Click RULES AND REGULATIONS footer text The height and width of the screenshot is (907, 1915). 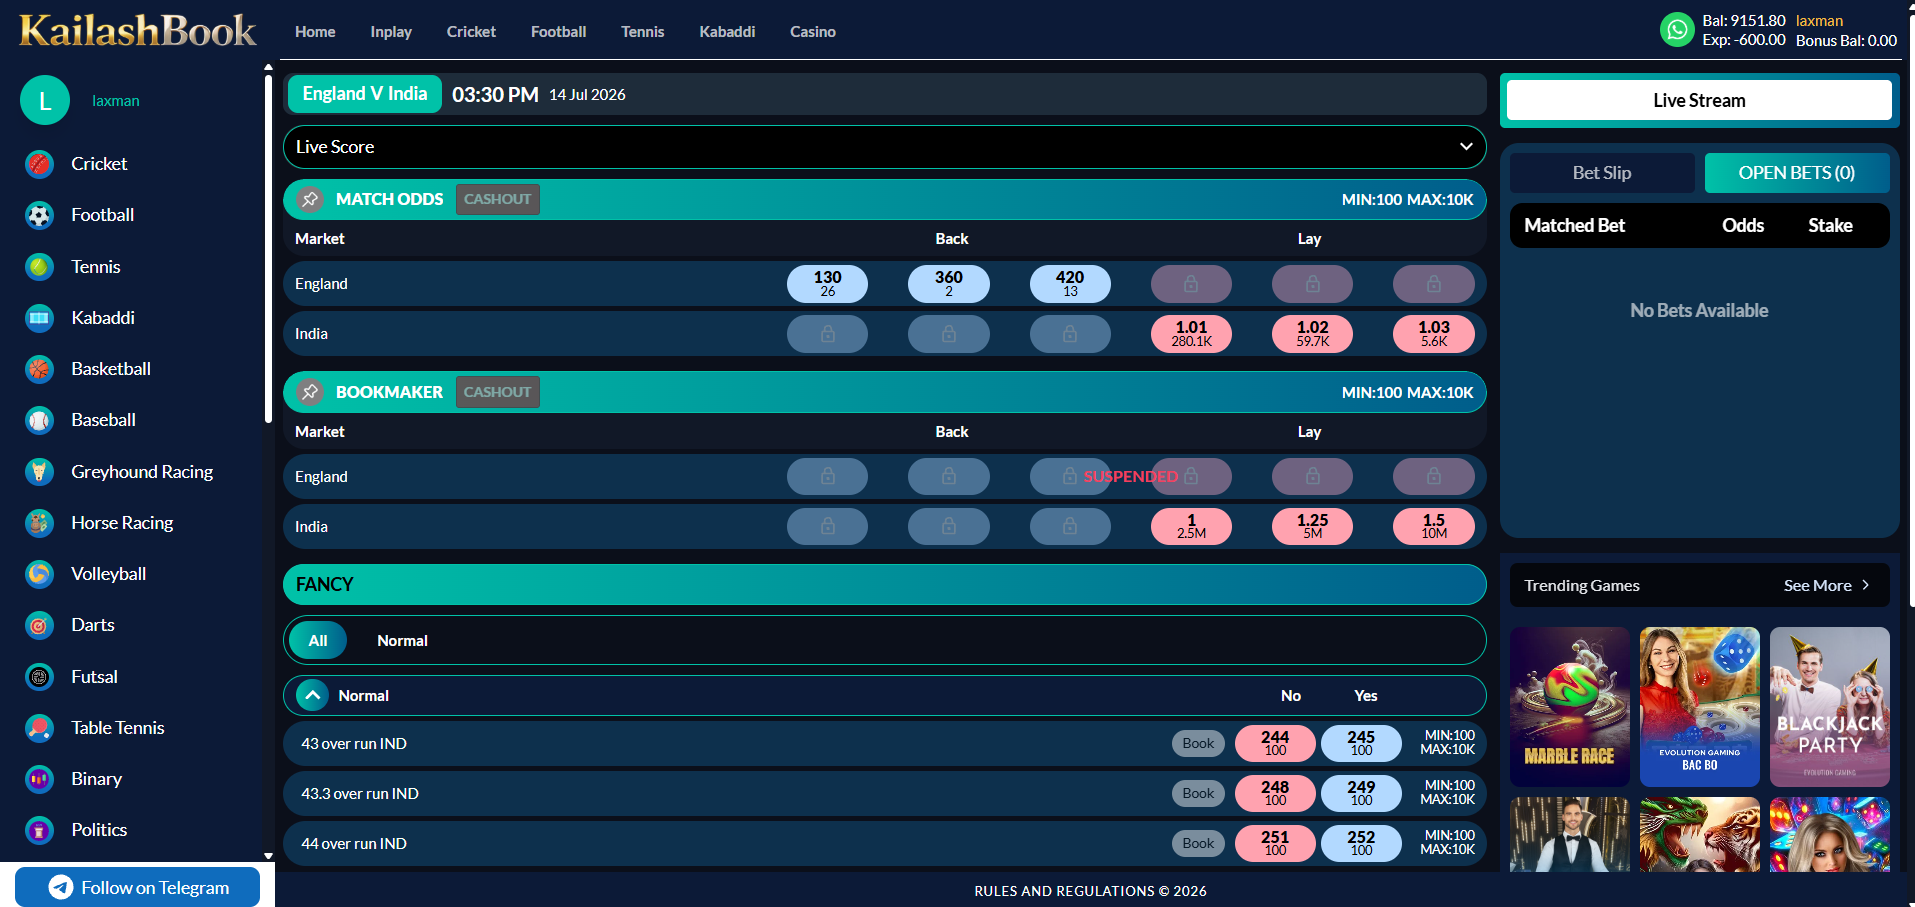pos(1090,891)
